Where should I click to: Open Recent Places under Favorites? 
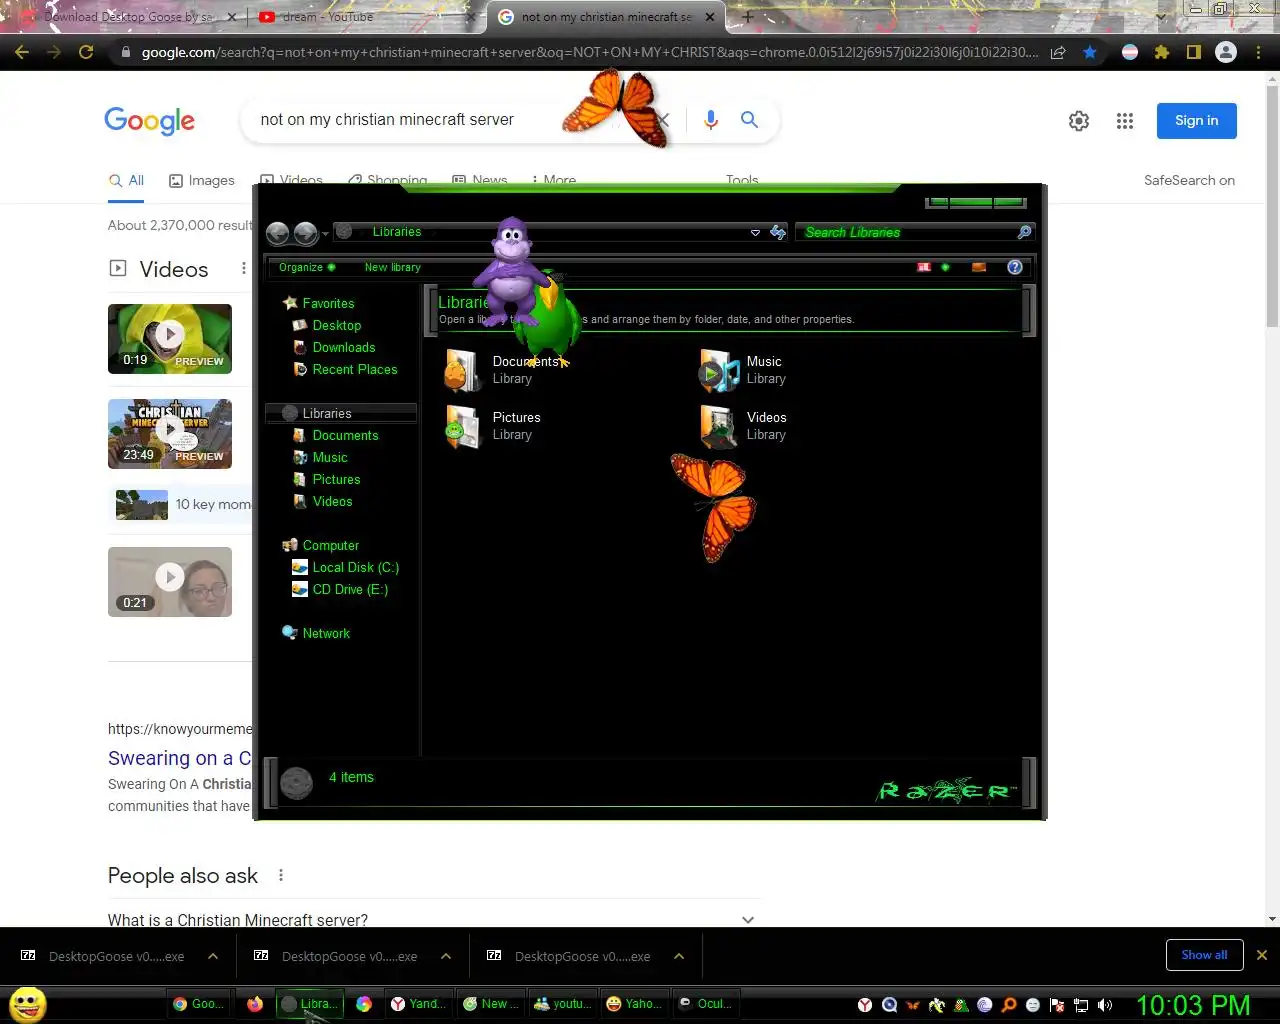pos(355,369)
